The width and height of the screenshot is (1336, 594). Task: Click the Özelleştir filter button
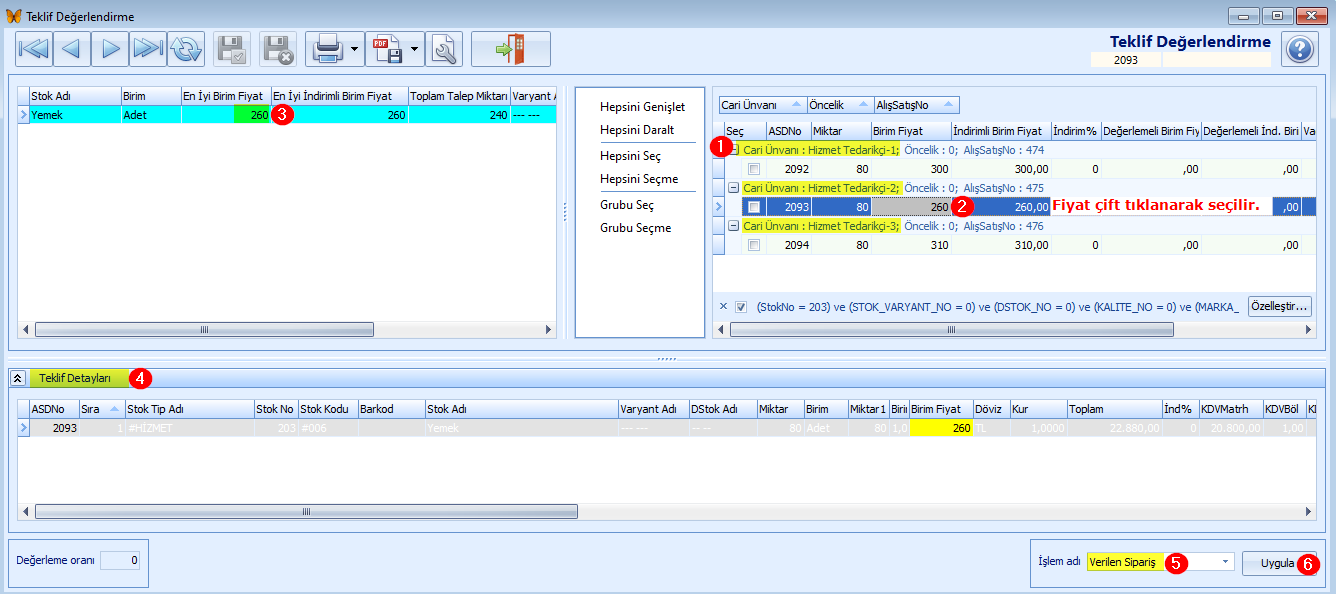[x=1279, y=307]
